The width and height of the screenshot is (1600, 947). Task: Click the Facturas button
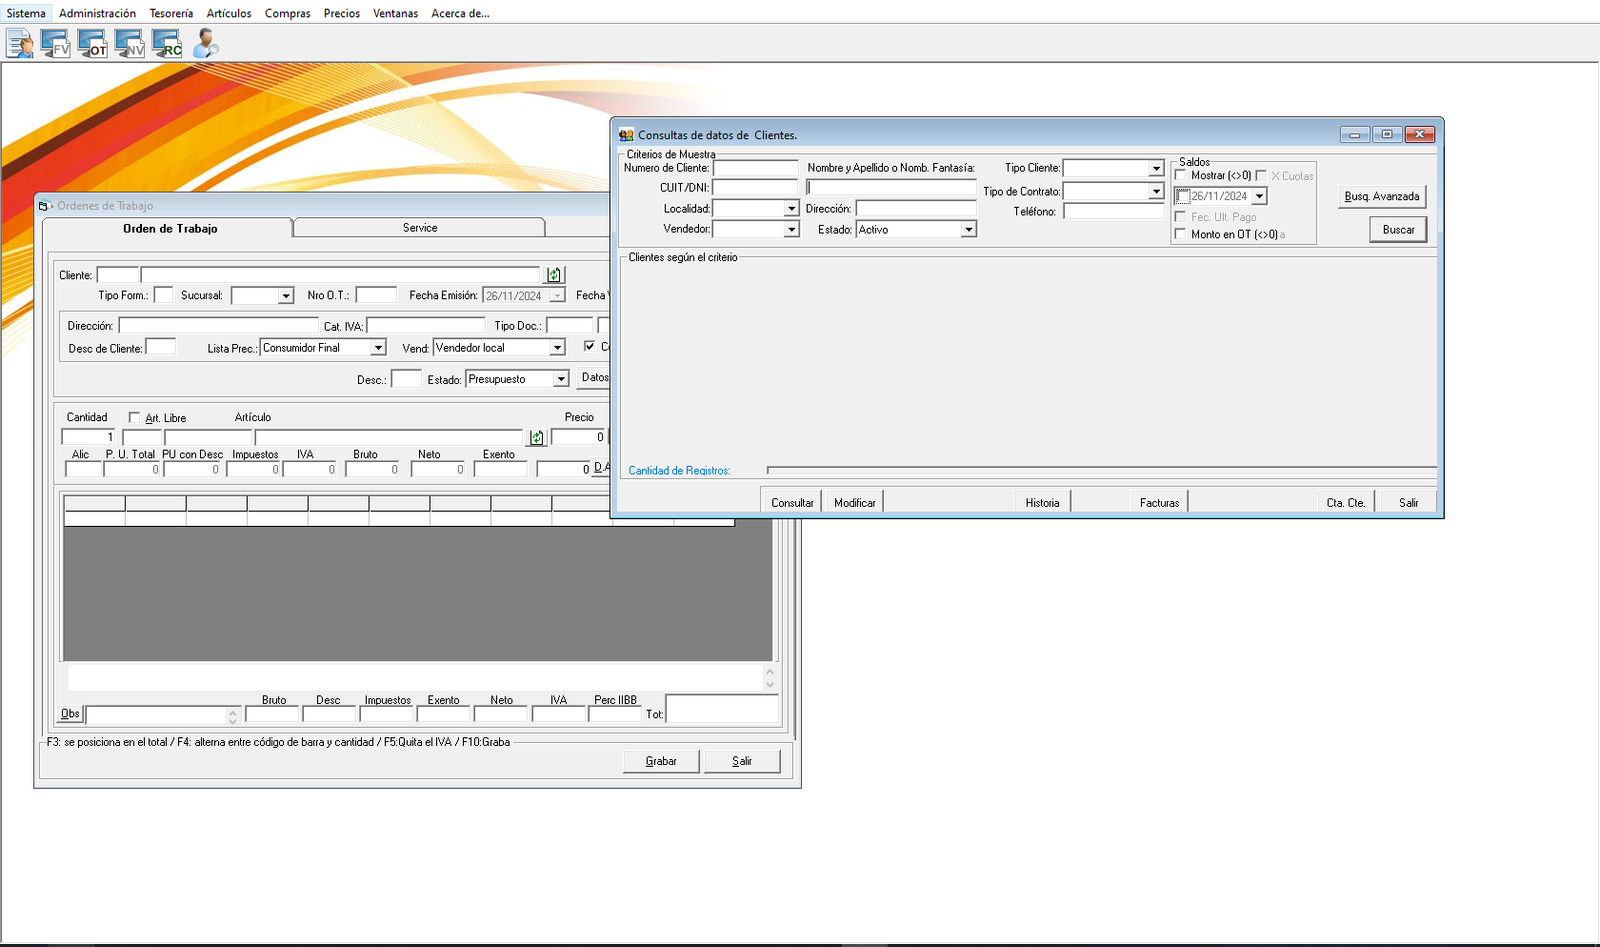[1159, 502]
